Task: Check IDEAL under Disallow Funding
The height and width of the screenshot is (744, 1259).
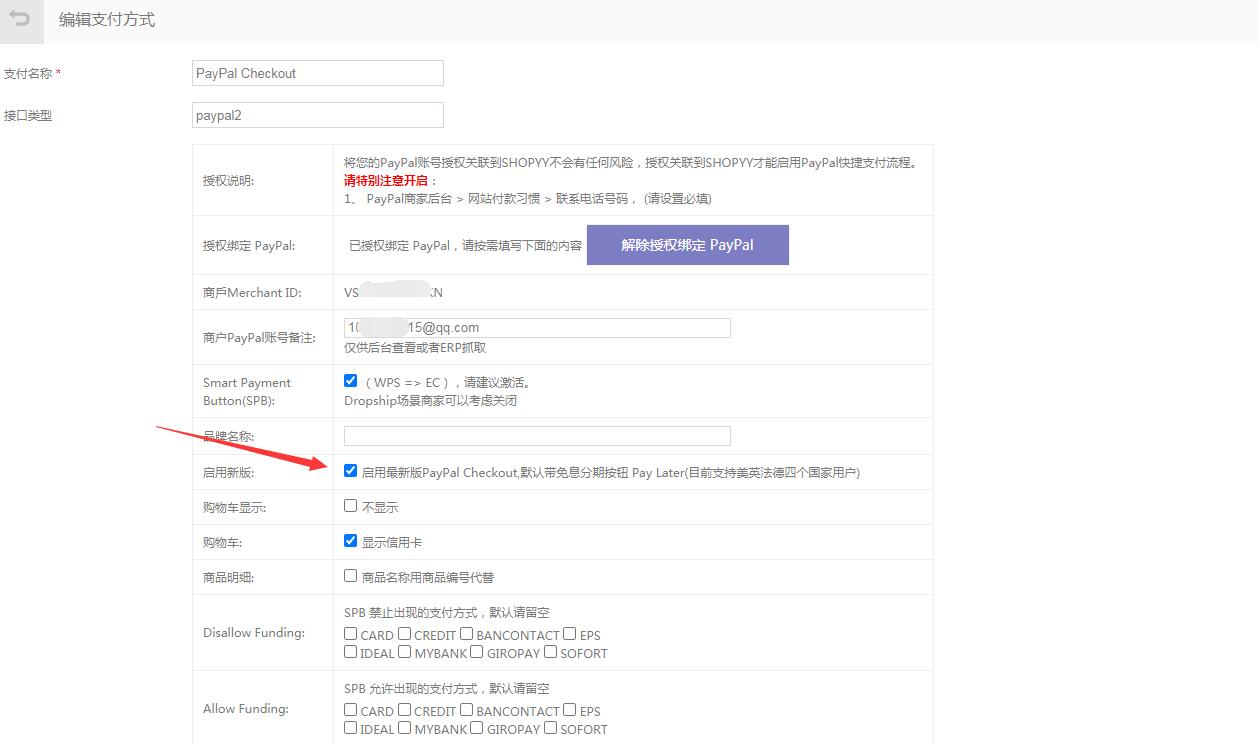Action: tap(350, 652)
